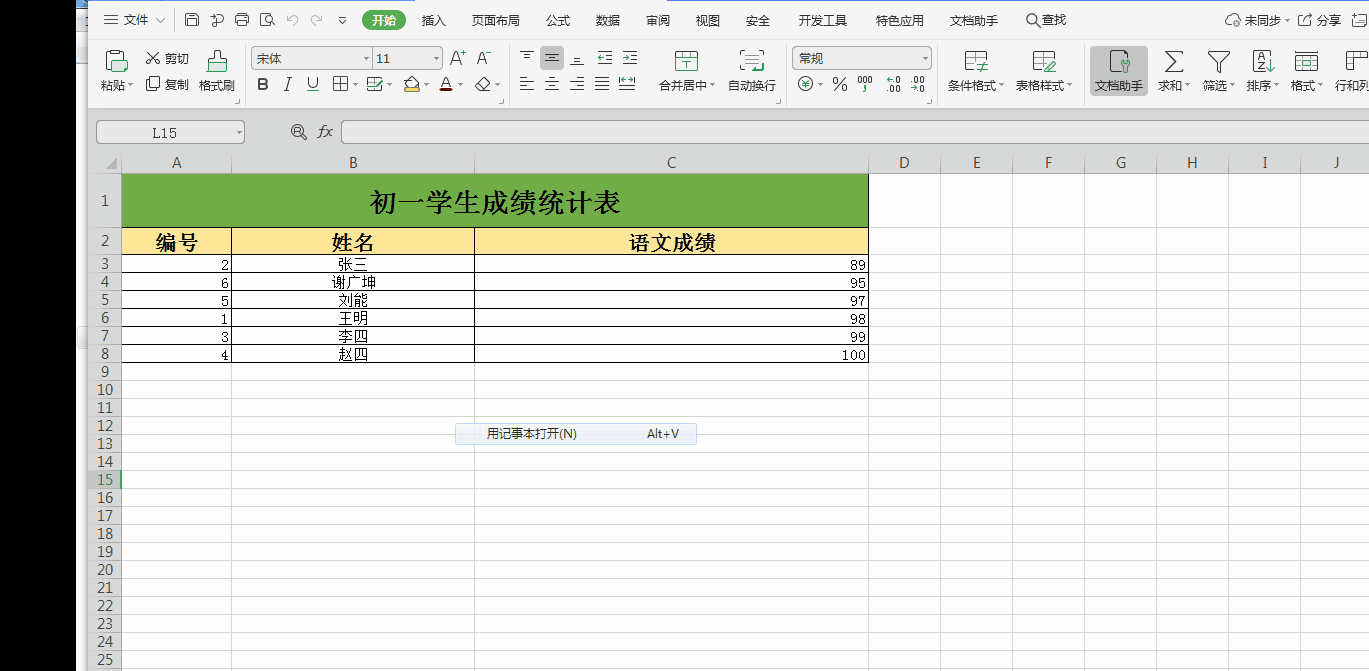1369x671 pixels.
Task: Click the thousands separator icon
Action: [x=865, y=85]
